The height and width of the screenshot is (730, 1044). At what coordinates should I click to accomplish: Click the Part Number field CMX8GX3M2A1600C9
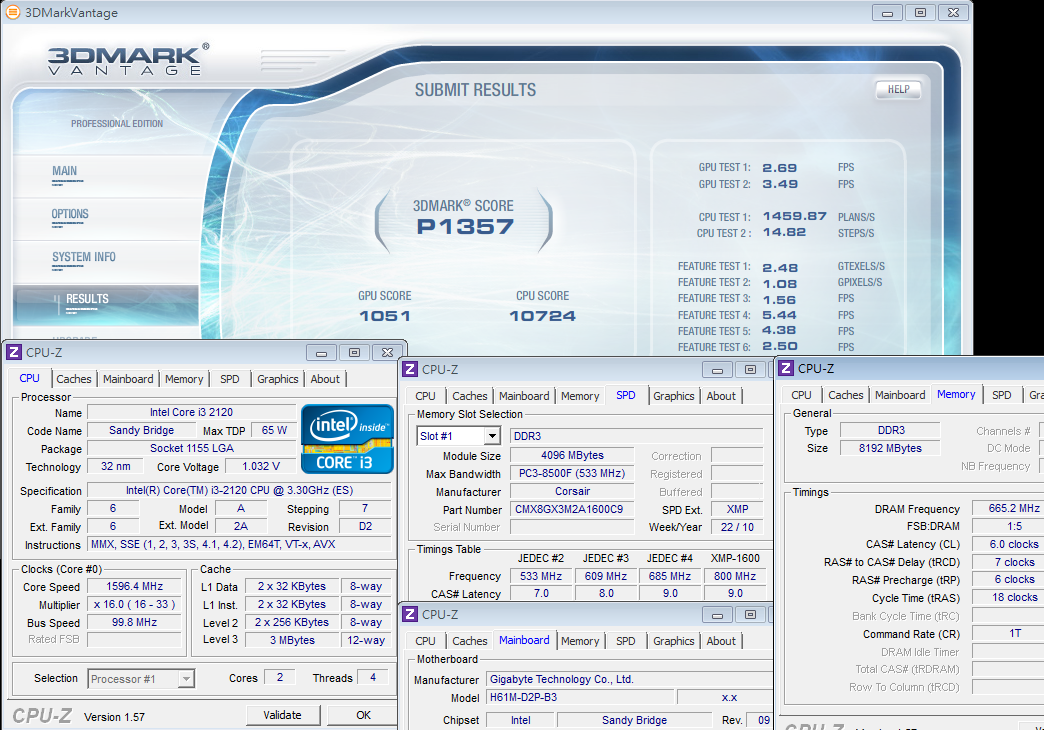pos(572,510)
